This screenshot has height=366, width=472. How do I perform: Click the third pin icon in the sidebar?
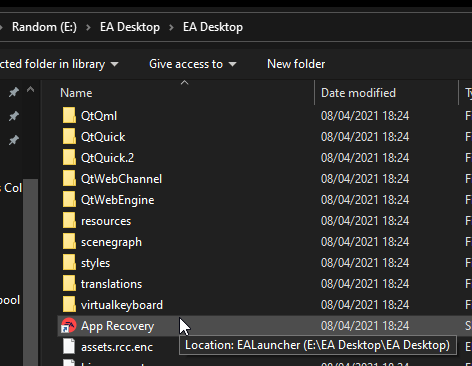point(14,140)
